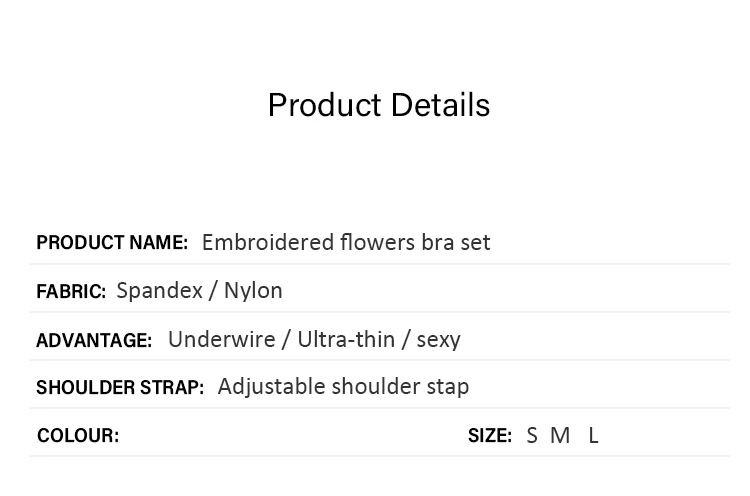Viewport: 750px width, 496px height.
Task: Select the Embroidered flowers bra set text
Action: 346,242
